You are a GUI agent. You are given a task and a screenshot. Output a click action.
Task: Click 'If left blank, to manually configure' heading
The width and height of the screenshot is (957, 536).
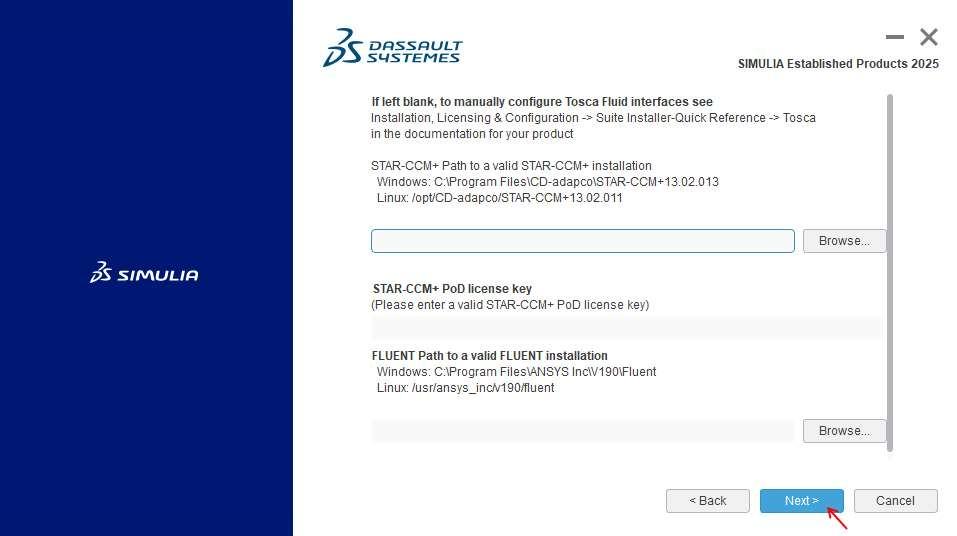542,102
